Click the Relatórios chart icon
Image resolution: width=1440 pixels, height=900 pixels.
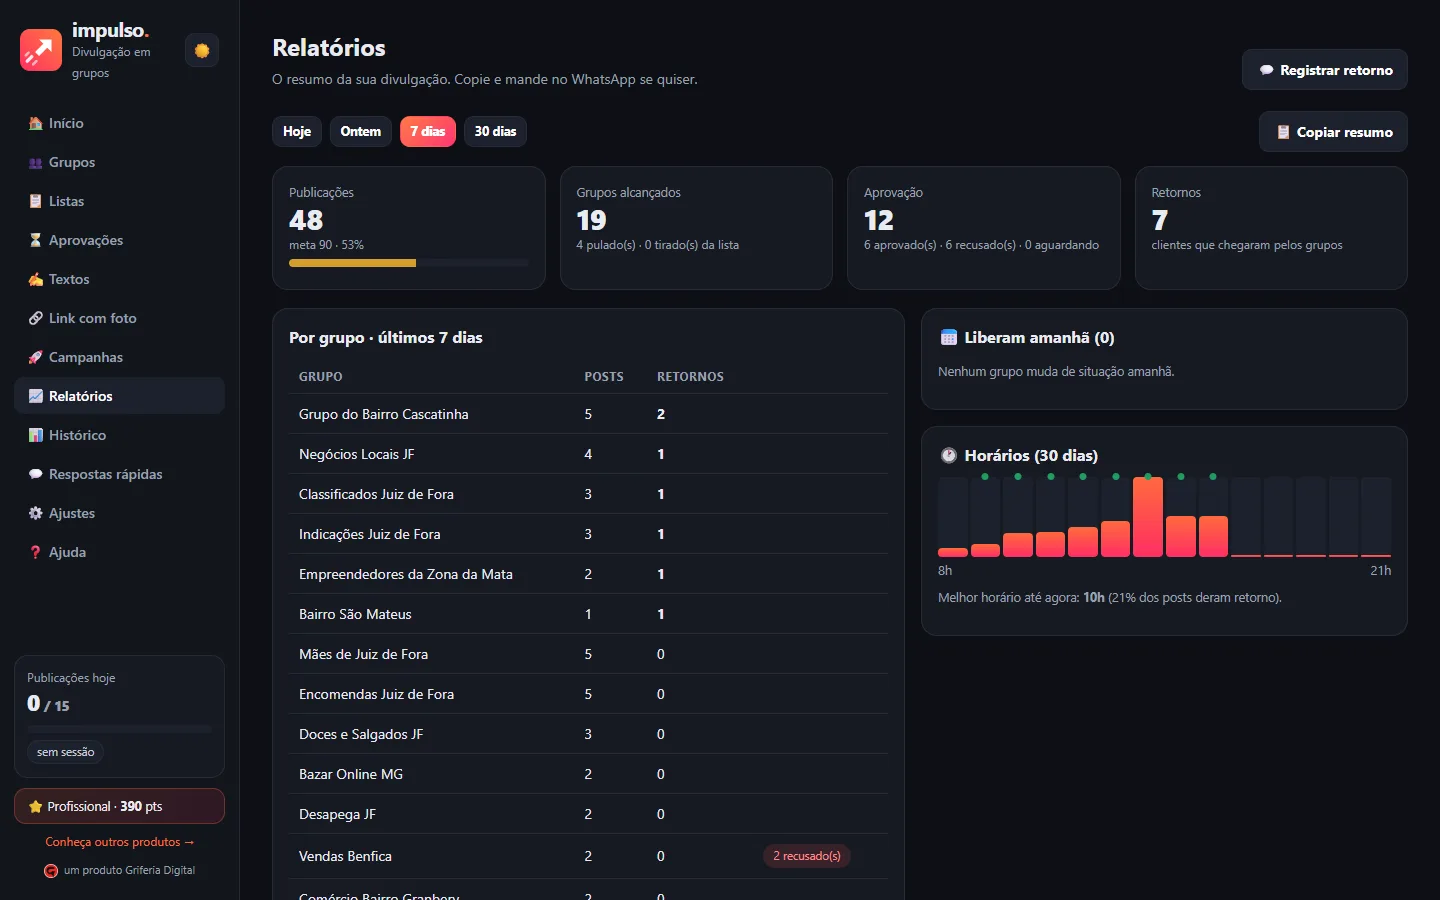click(36, 396)
